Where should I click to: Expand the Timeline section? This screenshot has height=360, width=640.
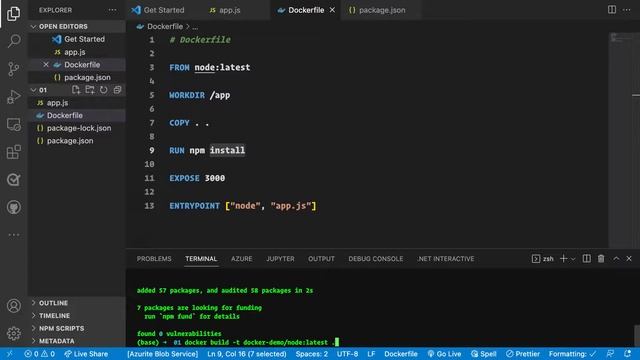pos(54,316)
